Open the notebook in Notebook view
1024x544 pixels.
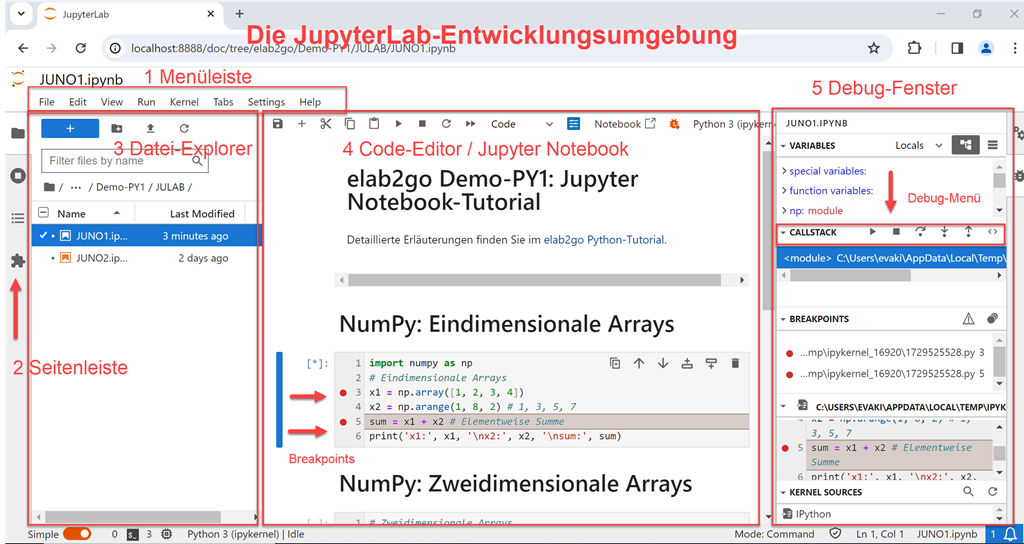(x=624, y=123)
